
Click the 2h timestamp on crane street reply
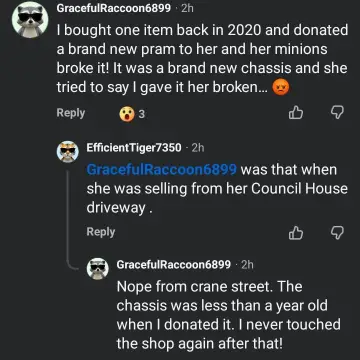(x=247, y=265)
